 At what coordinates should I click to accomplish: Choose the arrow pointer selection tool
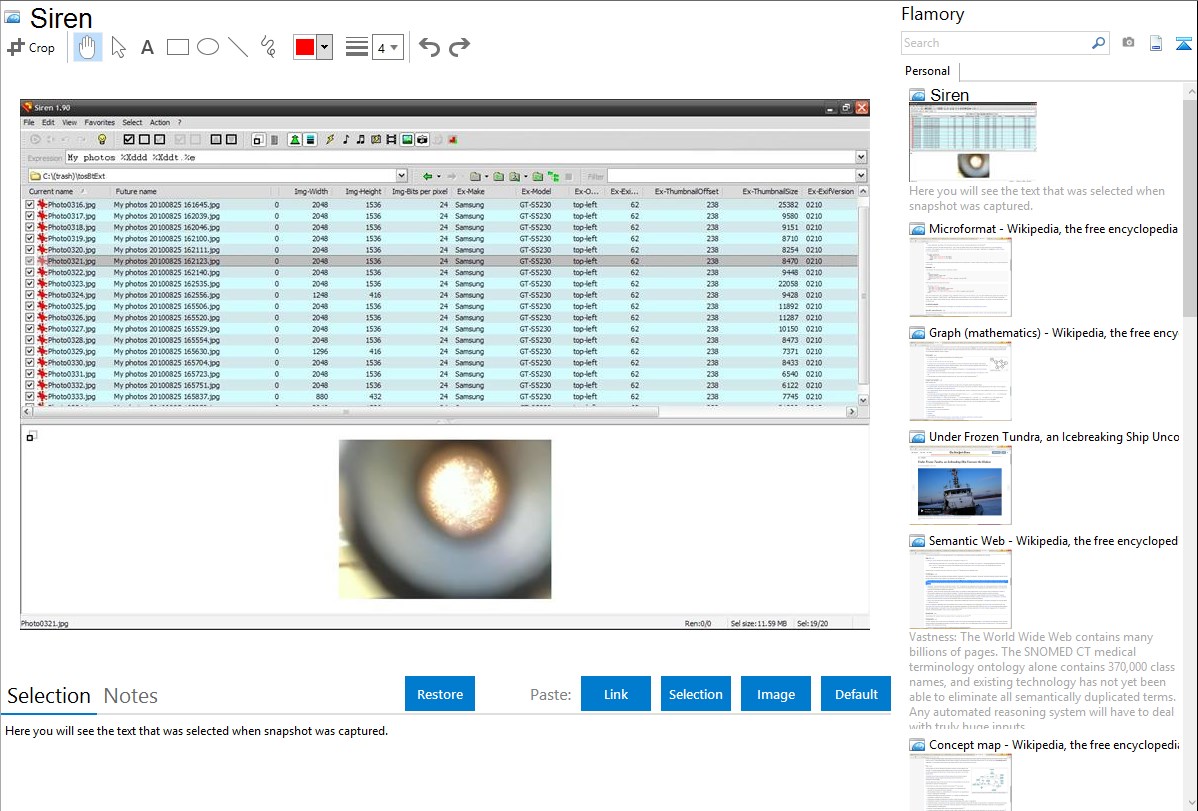pyautogui.click(x=118, y=47)
